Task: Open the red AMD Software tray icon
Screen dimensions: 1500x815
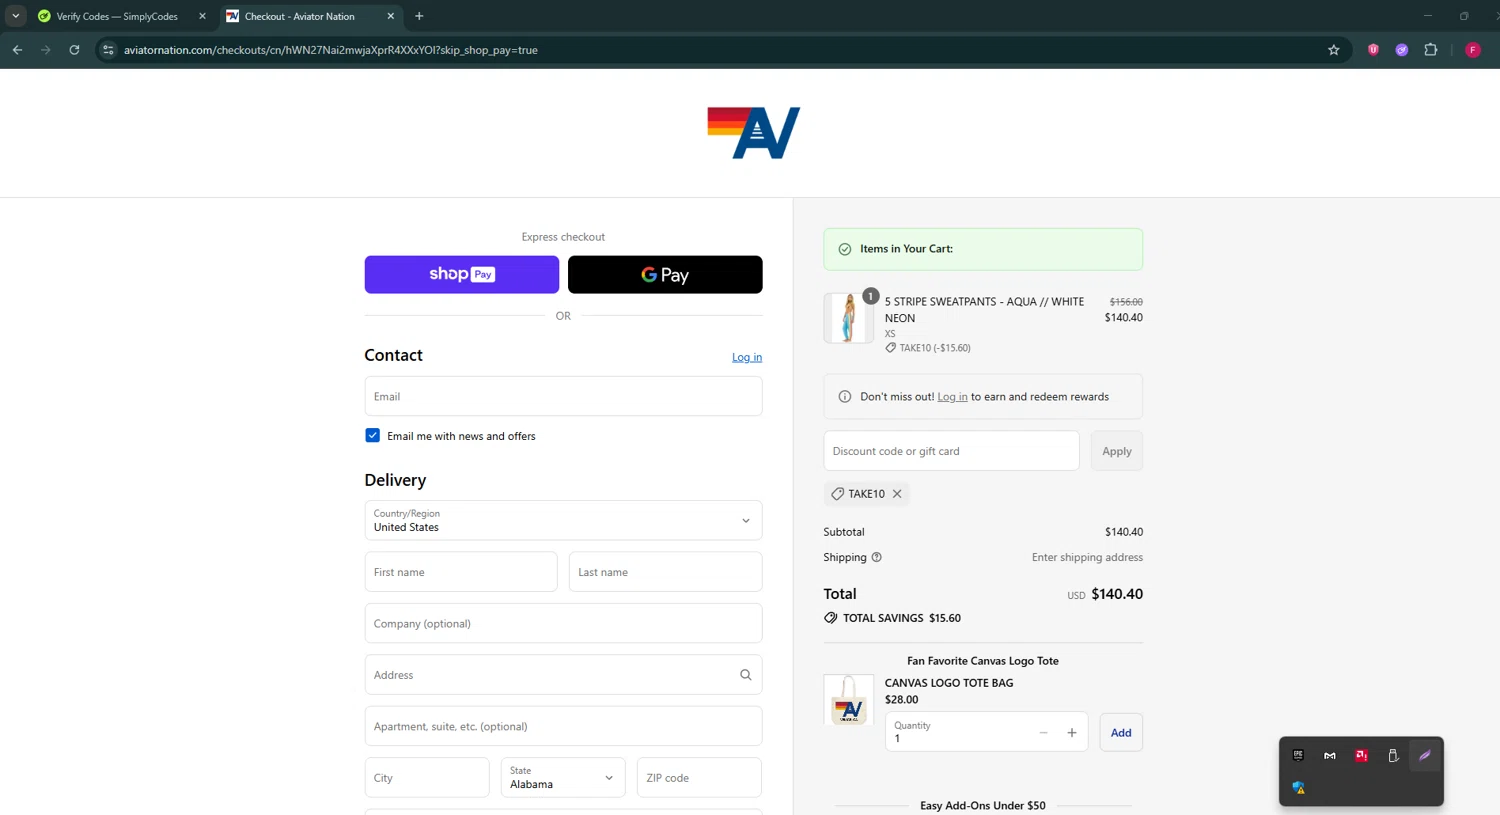Action: (1361, 756)
